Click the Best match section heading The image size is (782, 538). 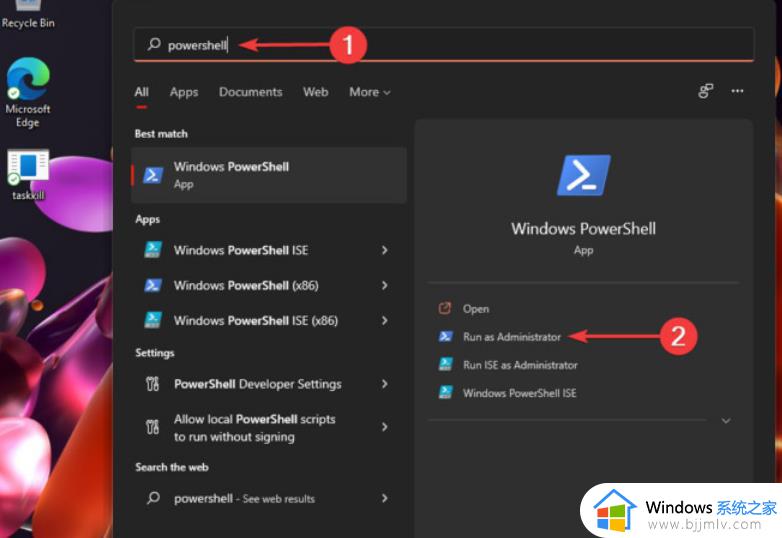(161, 134)
